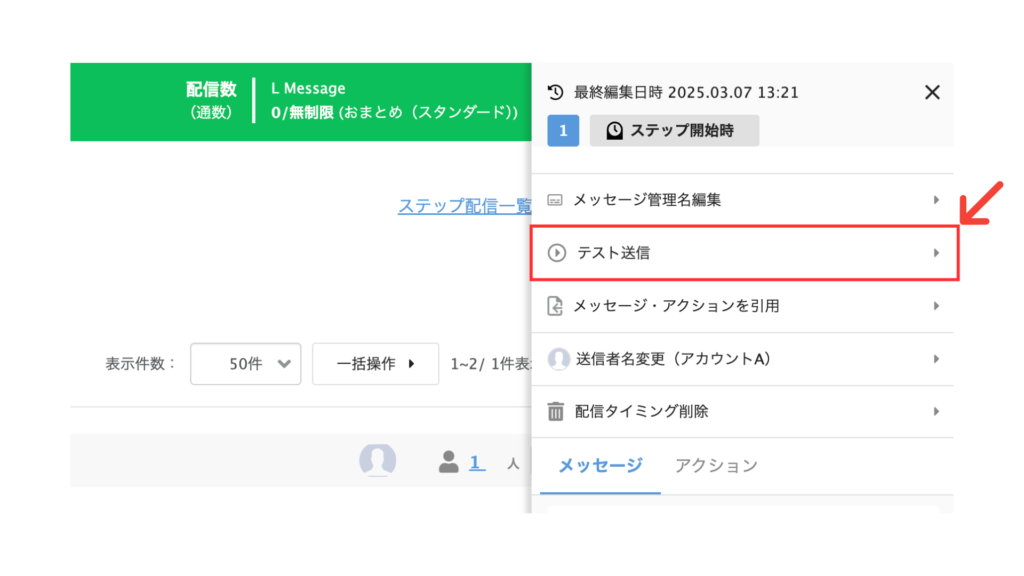1024x576 pixels.
Task: Expand arrow on メッセージ管理名編集 row
Action: click(936, 200)
